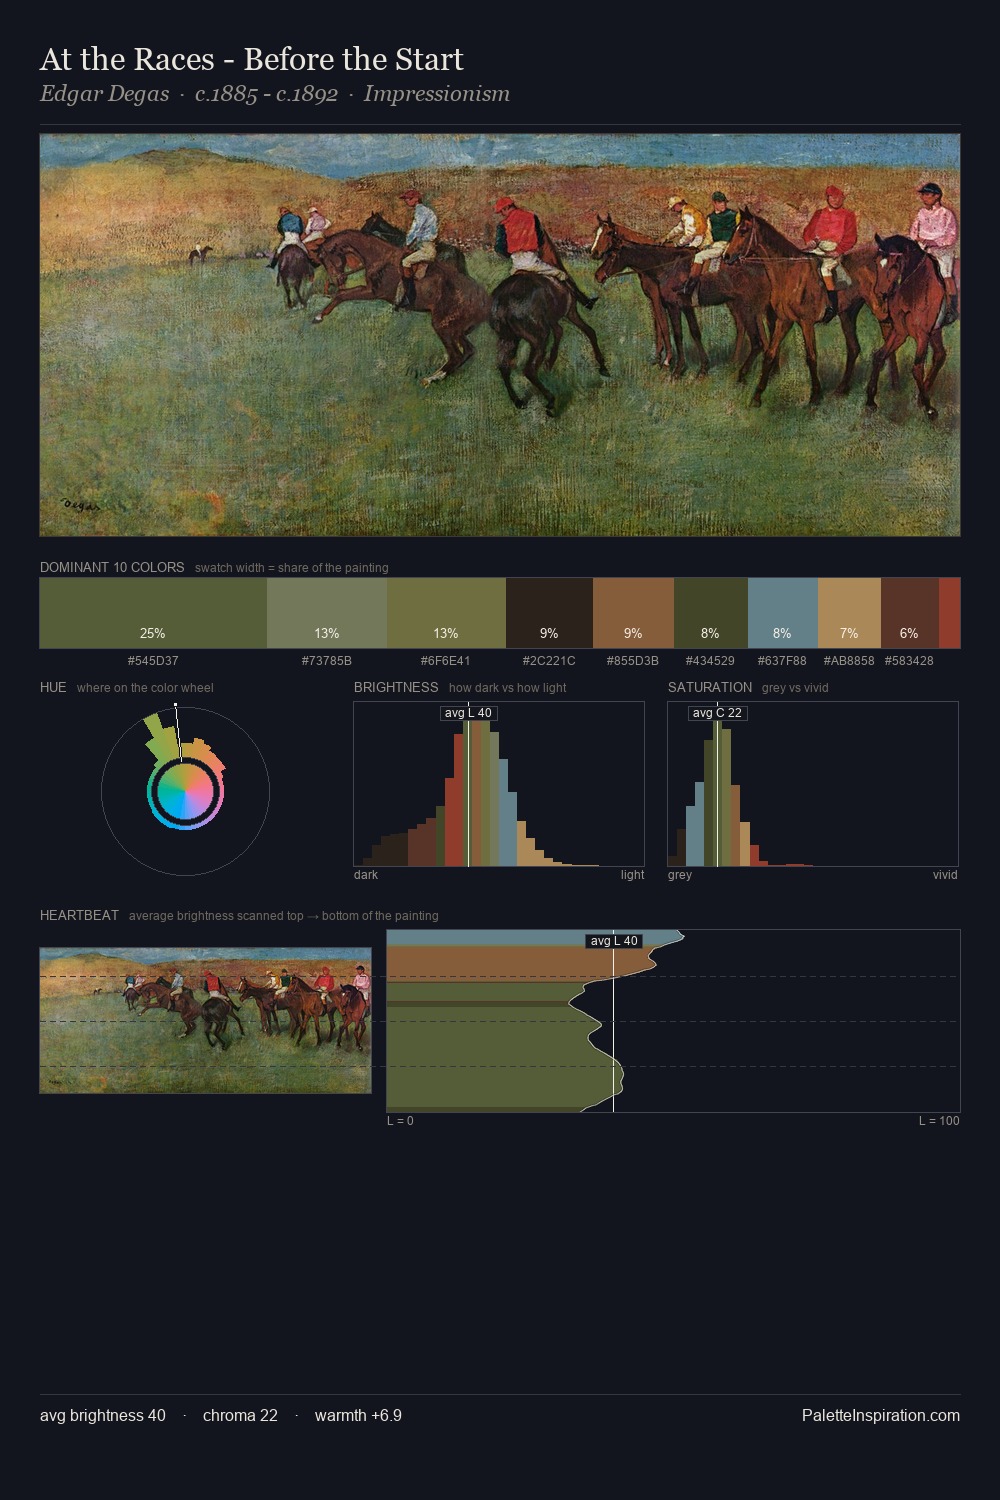Click the #2C221C hex code label
Screen dimensions: 1000x1500
point(549,661)
